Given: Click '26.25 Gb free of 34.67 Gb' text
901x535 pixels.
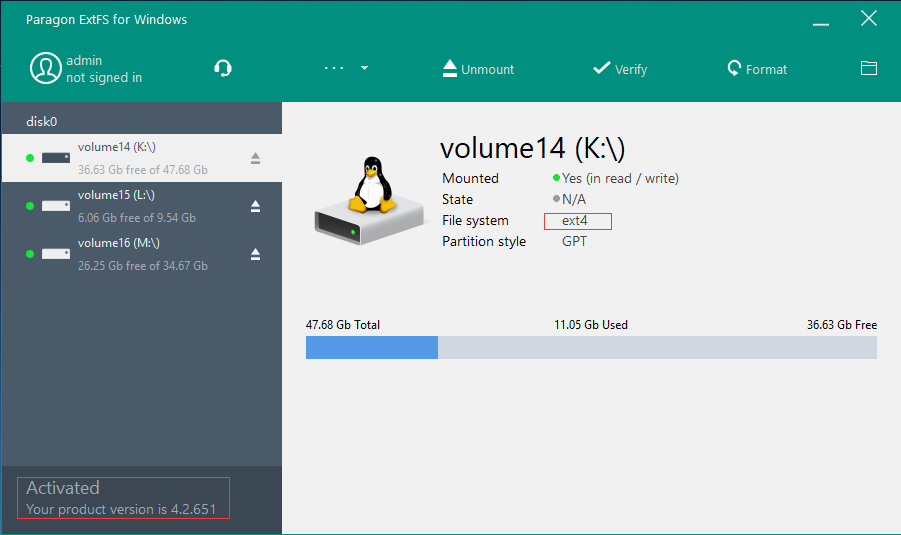Looking at the screenshot, I should (x=143, y=266).
